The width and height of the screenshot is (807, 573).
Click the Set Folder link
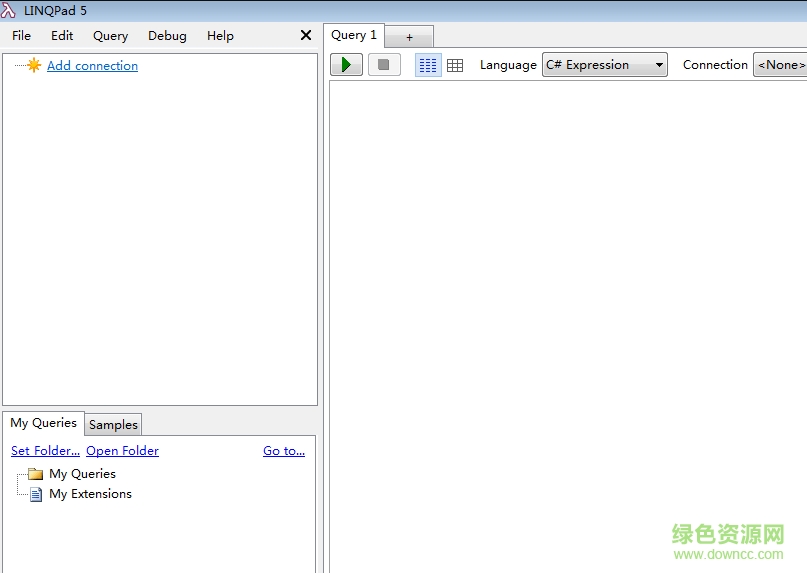pyautogui.click(x=45, y=451)
